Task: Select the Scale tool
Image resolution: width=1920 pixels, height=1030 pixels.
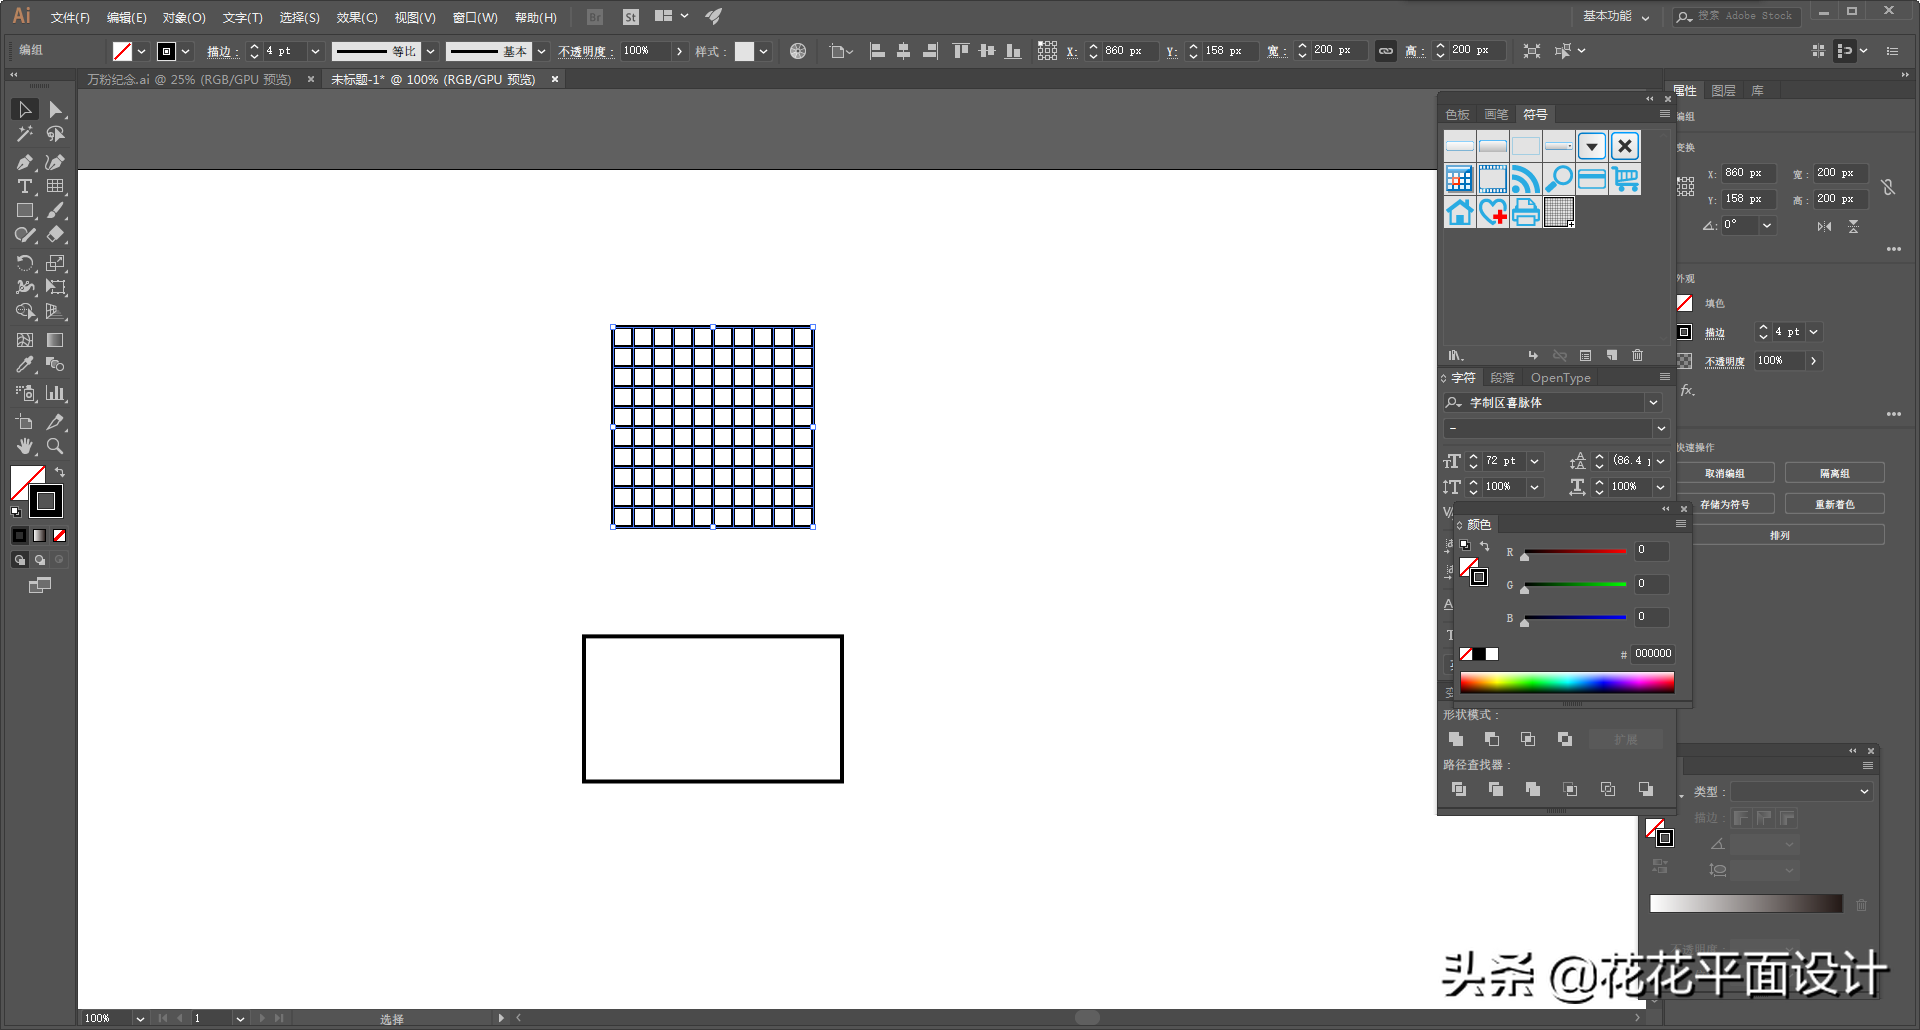Action: point(56,263)
